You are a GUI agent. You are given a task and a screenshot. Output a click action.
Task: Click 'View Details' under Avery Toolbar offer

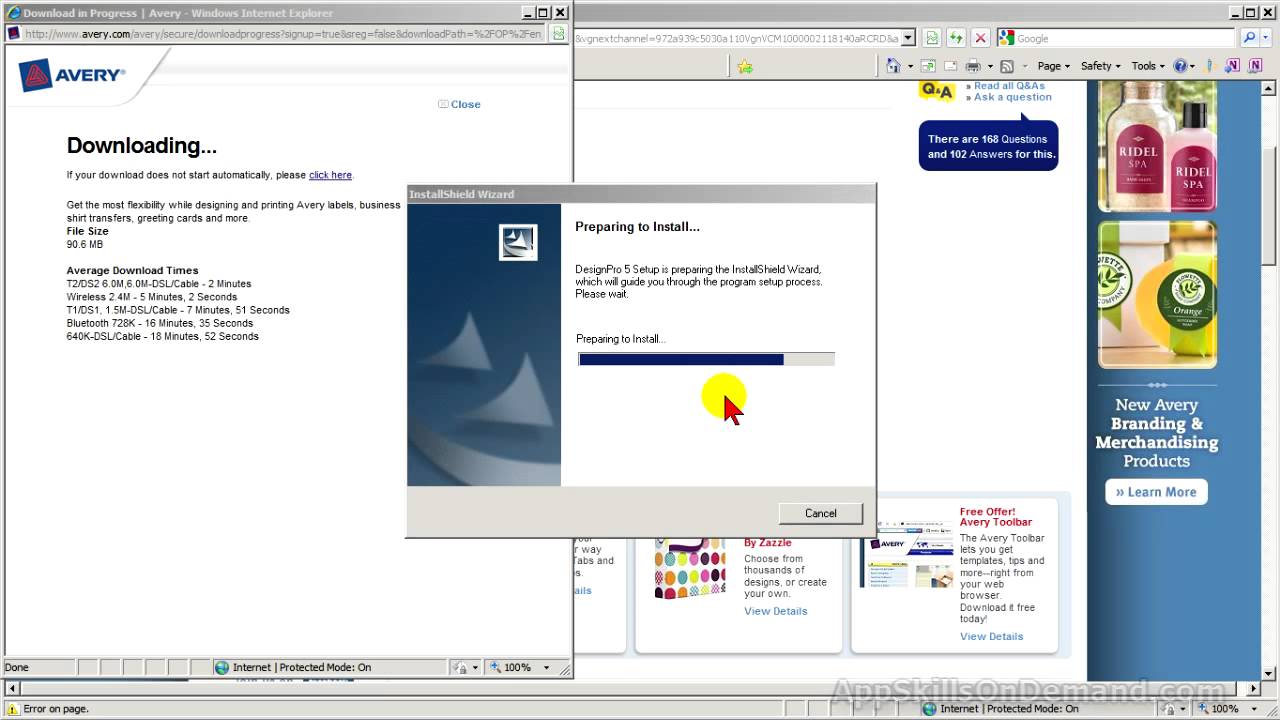(991, 636)
